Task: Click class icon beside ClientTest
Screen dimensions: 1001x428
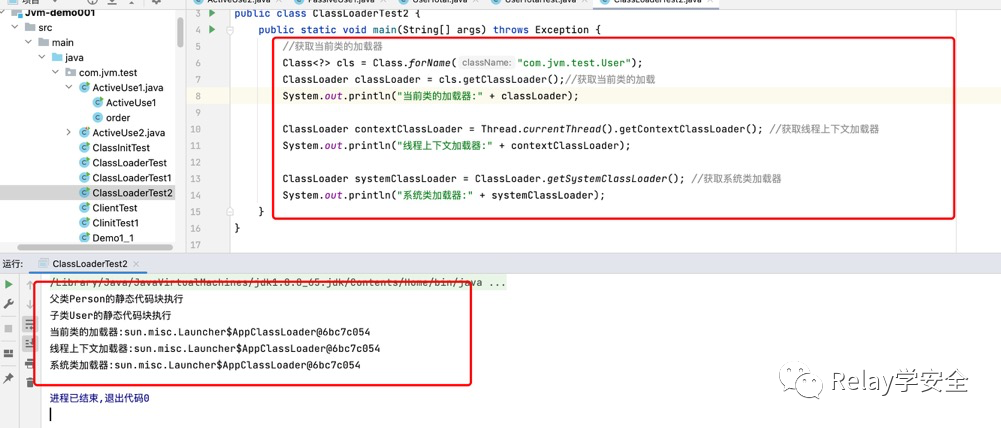Action: 84,208
